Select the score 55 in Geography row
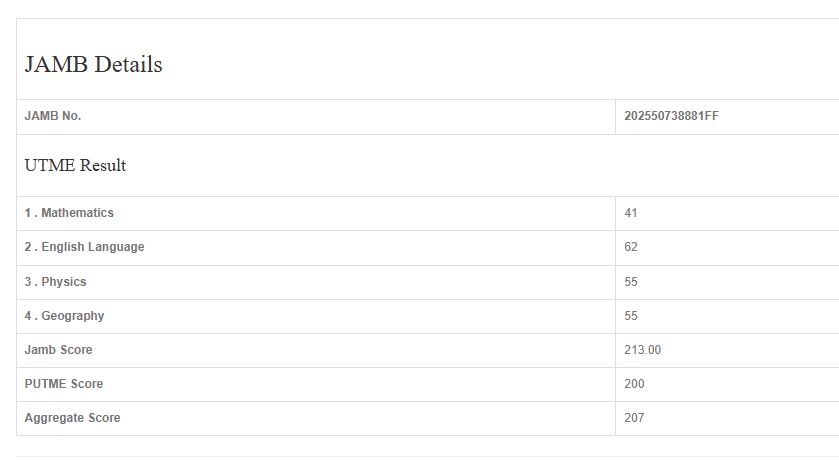 pos(631,316)
